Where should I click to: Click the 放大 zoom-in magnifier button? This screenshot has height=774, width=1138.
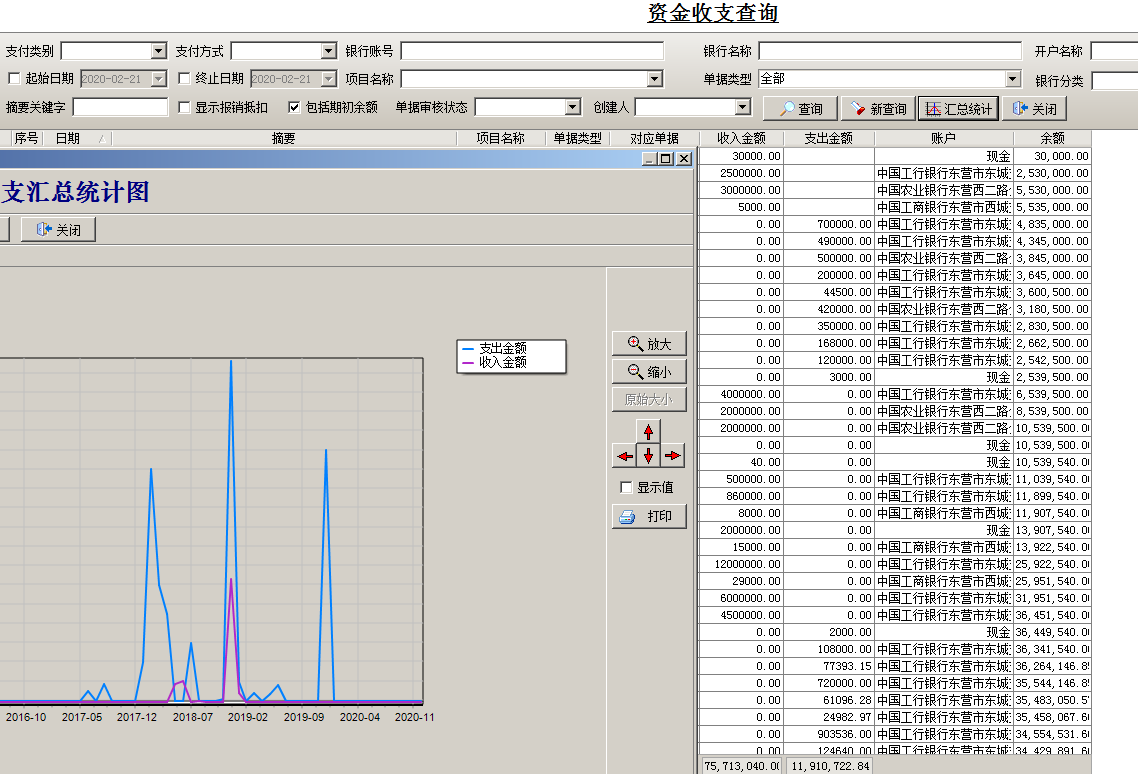649,343
